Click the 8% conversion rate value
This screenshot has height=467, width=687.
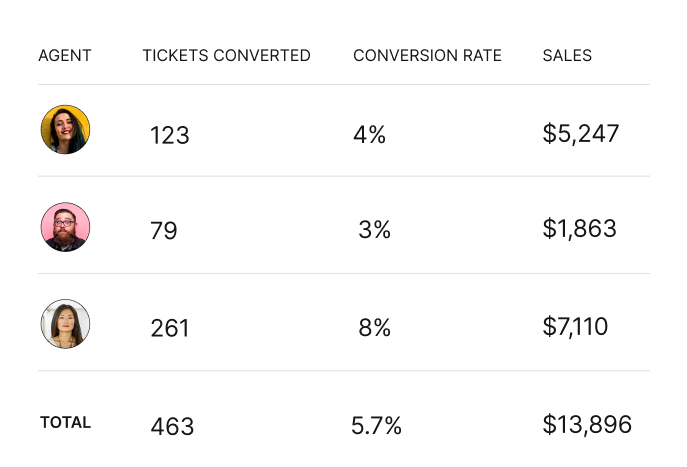pyautogui.click(x=374, y=327)
